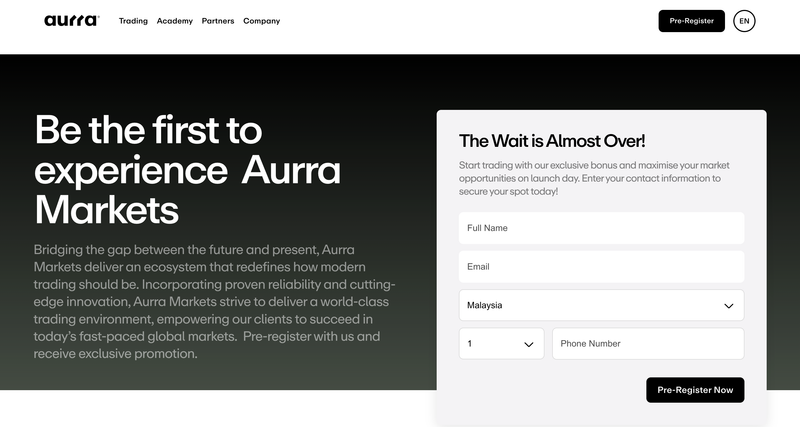The height and width of the screenshot is (427, 800).
Task: Open the Trading menu
Action: pyautogui.click(x=133, y=21)
